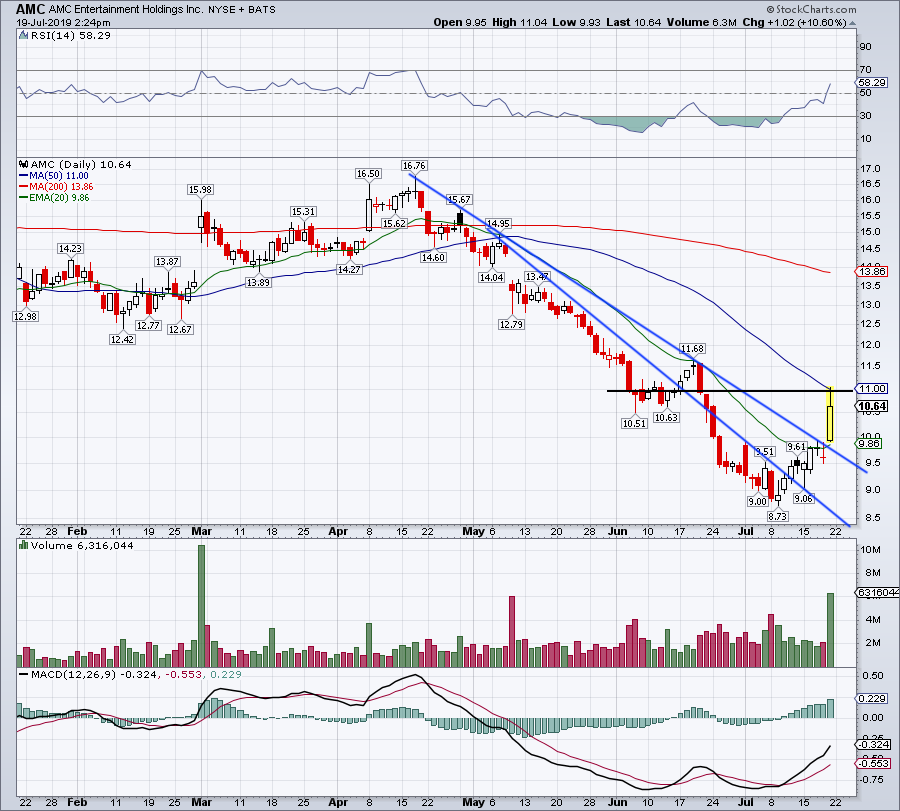Click the 8.73 lowest price label

(778, 516)
